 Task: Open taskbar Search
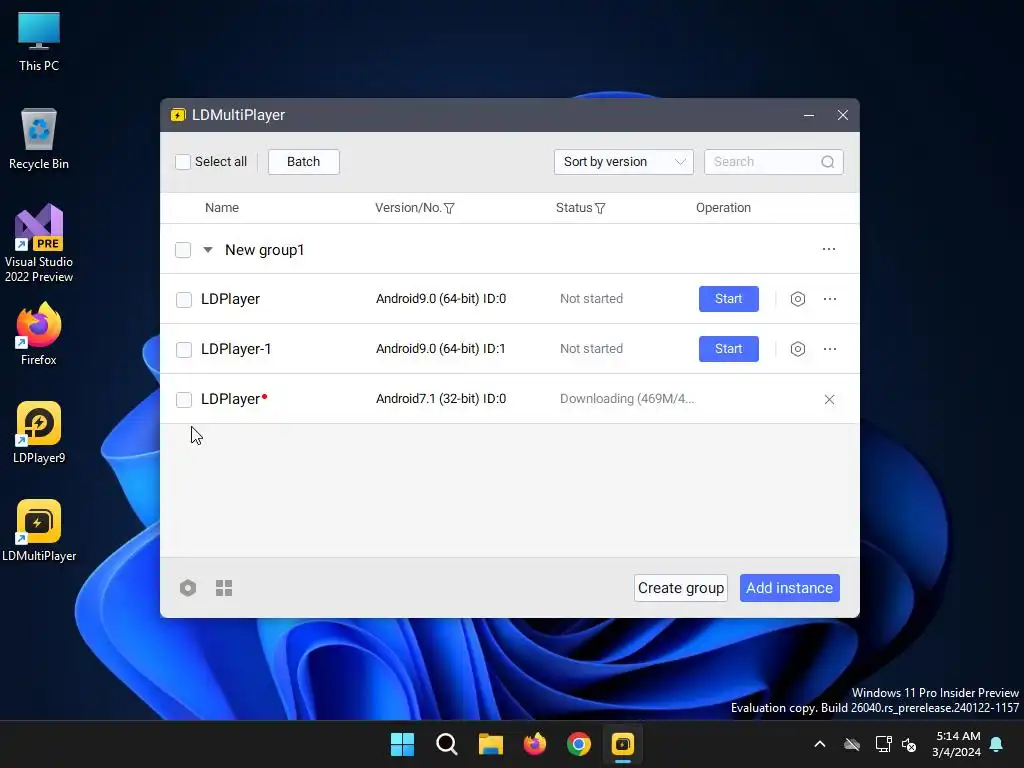447,744
